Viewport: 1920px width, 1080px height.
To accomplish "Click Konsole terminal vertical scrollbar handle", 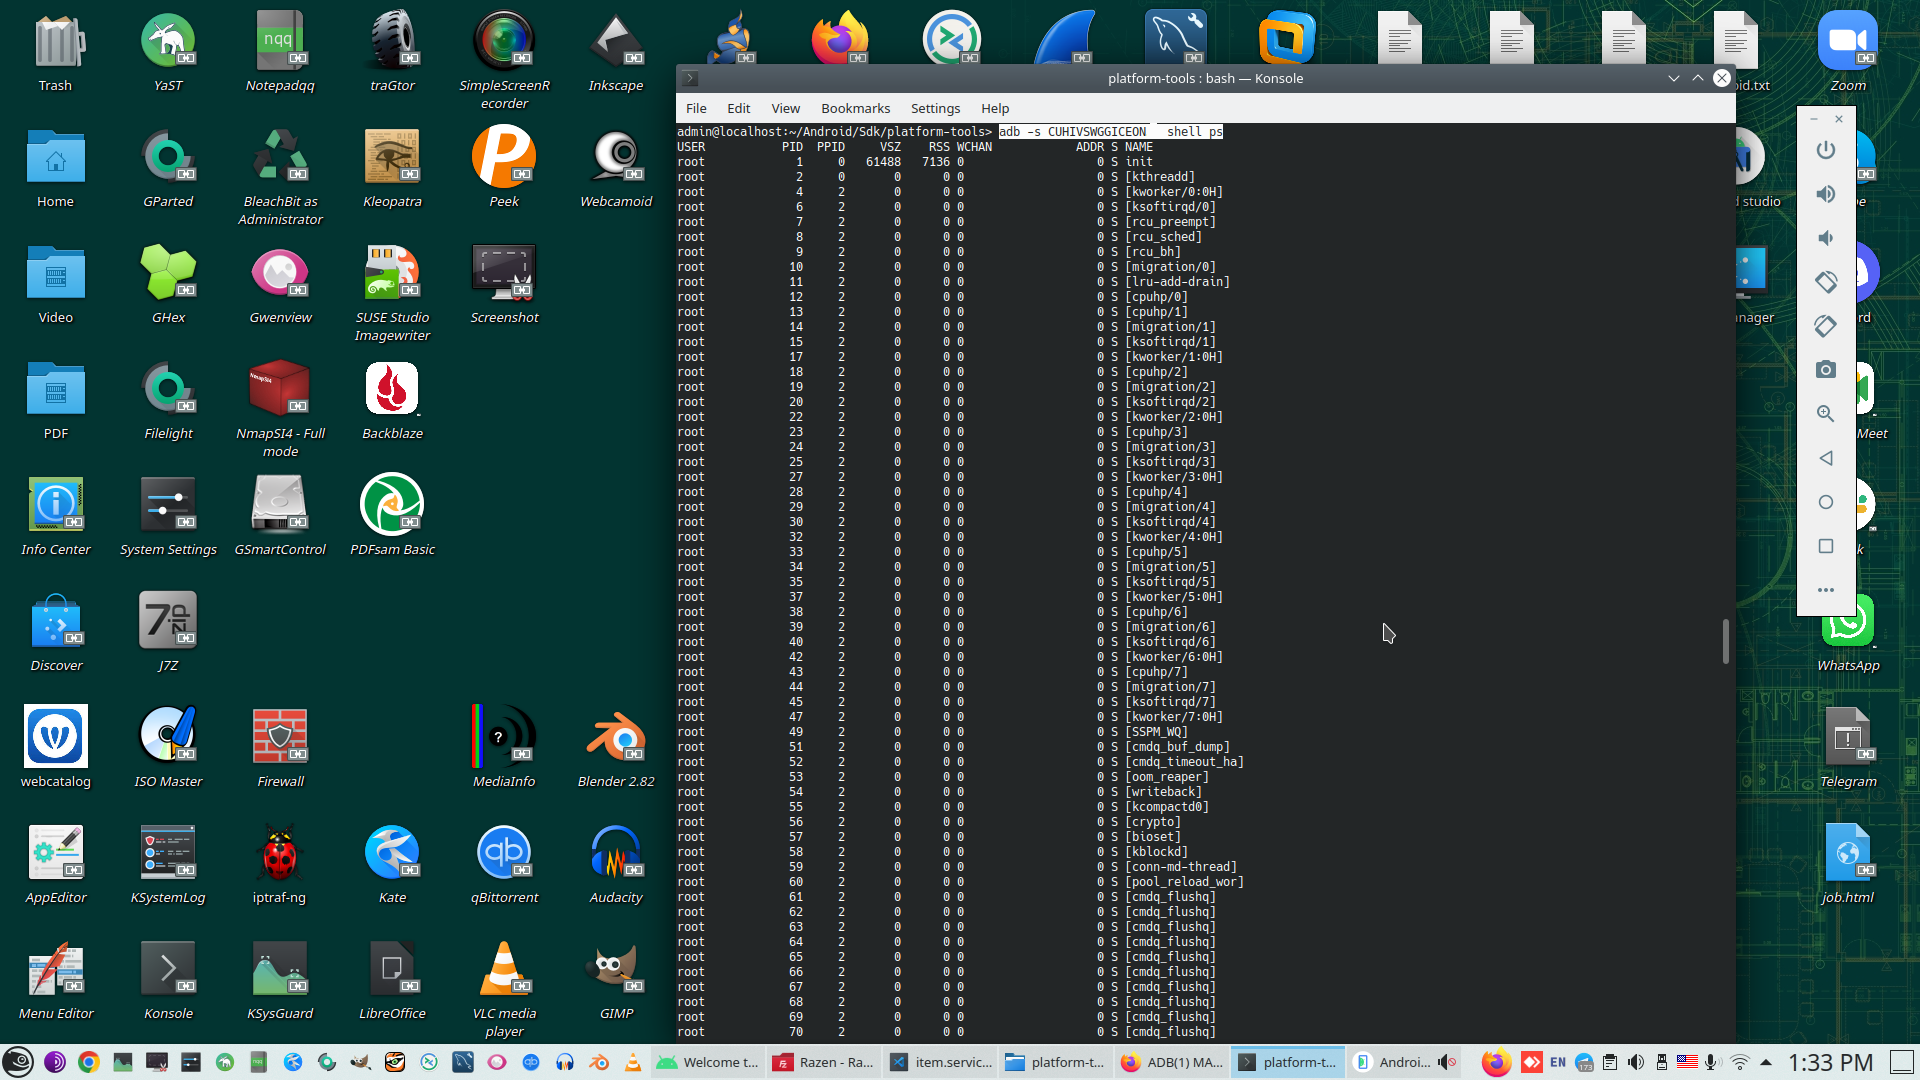I will coord(1725,641).
